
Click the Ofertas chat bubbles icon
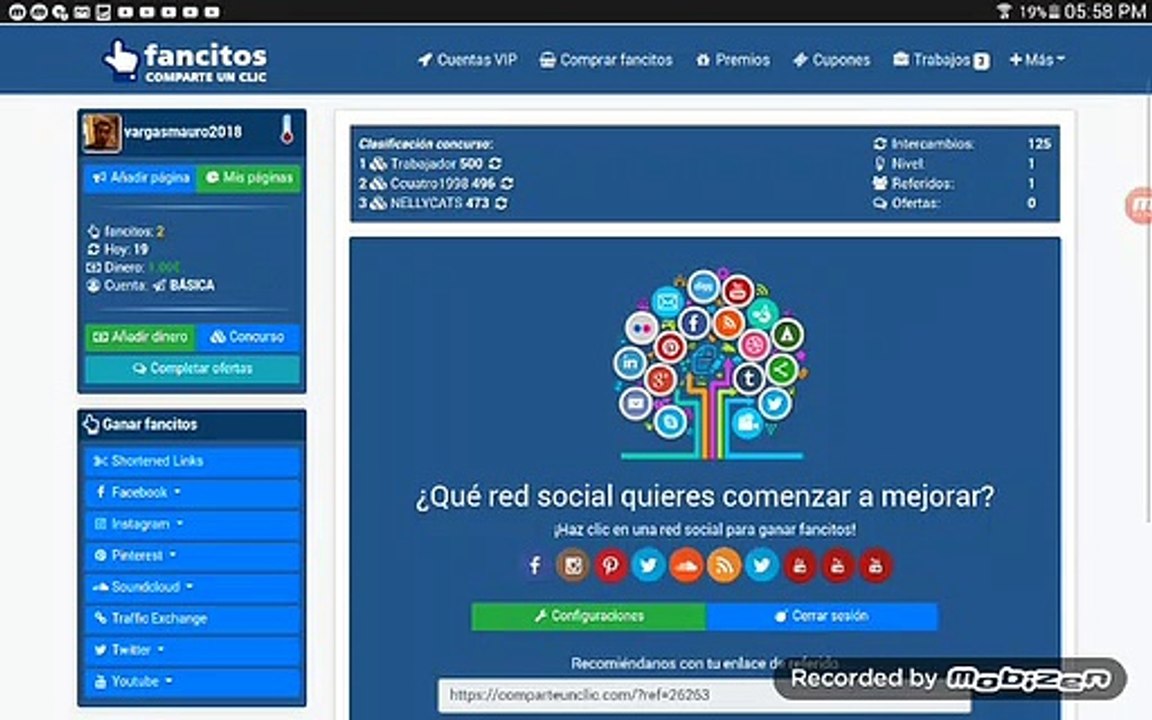[x=879, y=204]
